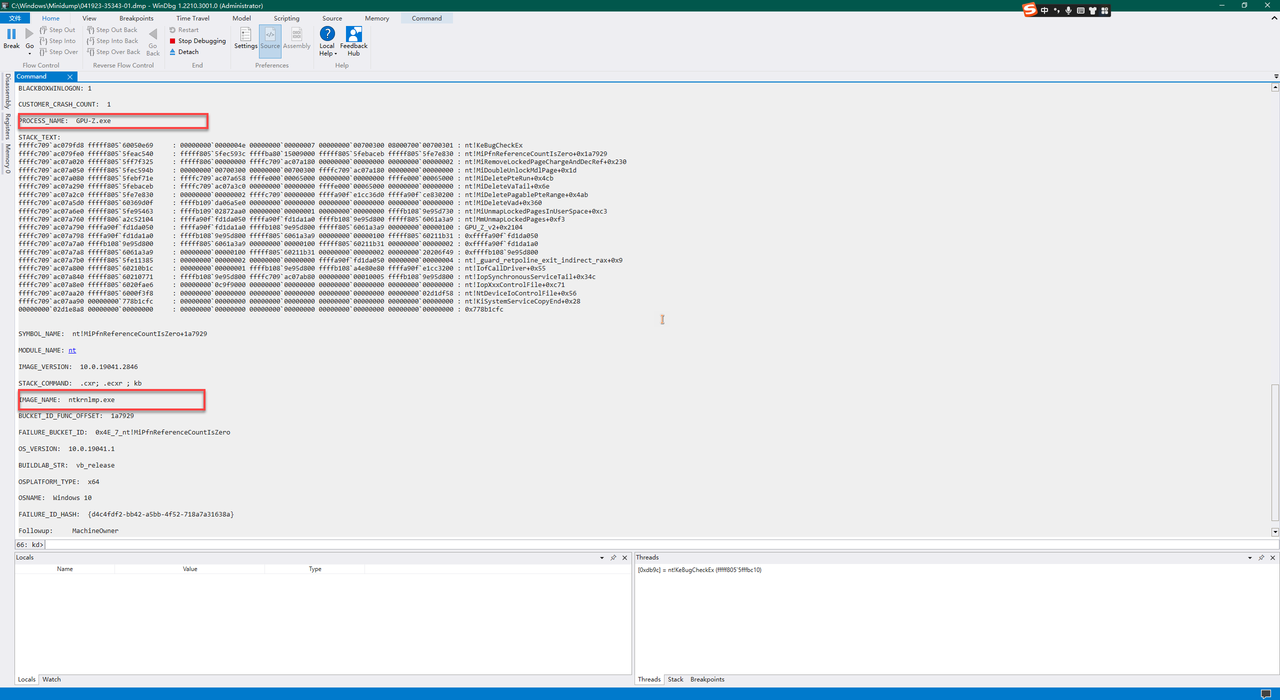Click Restart in the End group
Image resolution: width=1280 pixels, height=700 pixels.
coord(184,30)
